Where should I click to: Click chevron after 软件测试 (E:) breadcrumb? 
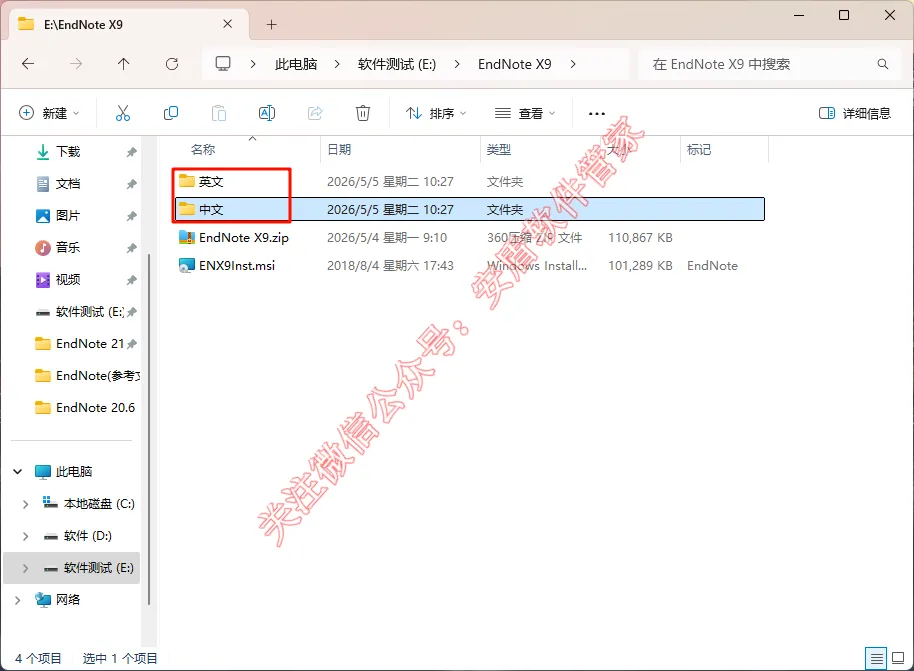click(x=457, y=64)
